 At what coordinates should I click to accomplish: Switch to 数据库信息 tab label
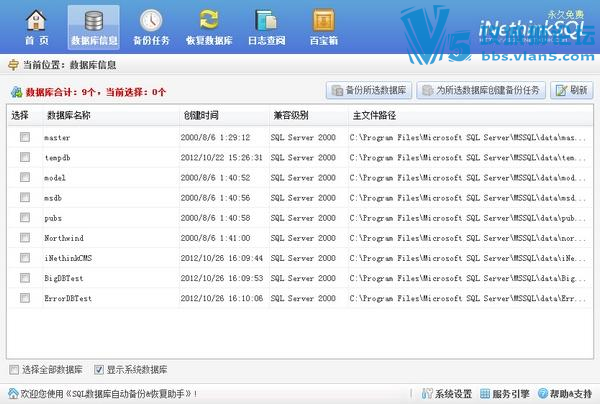coord(94,41)
